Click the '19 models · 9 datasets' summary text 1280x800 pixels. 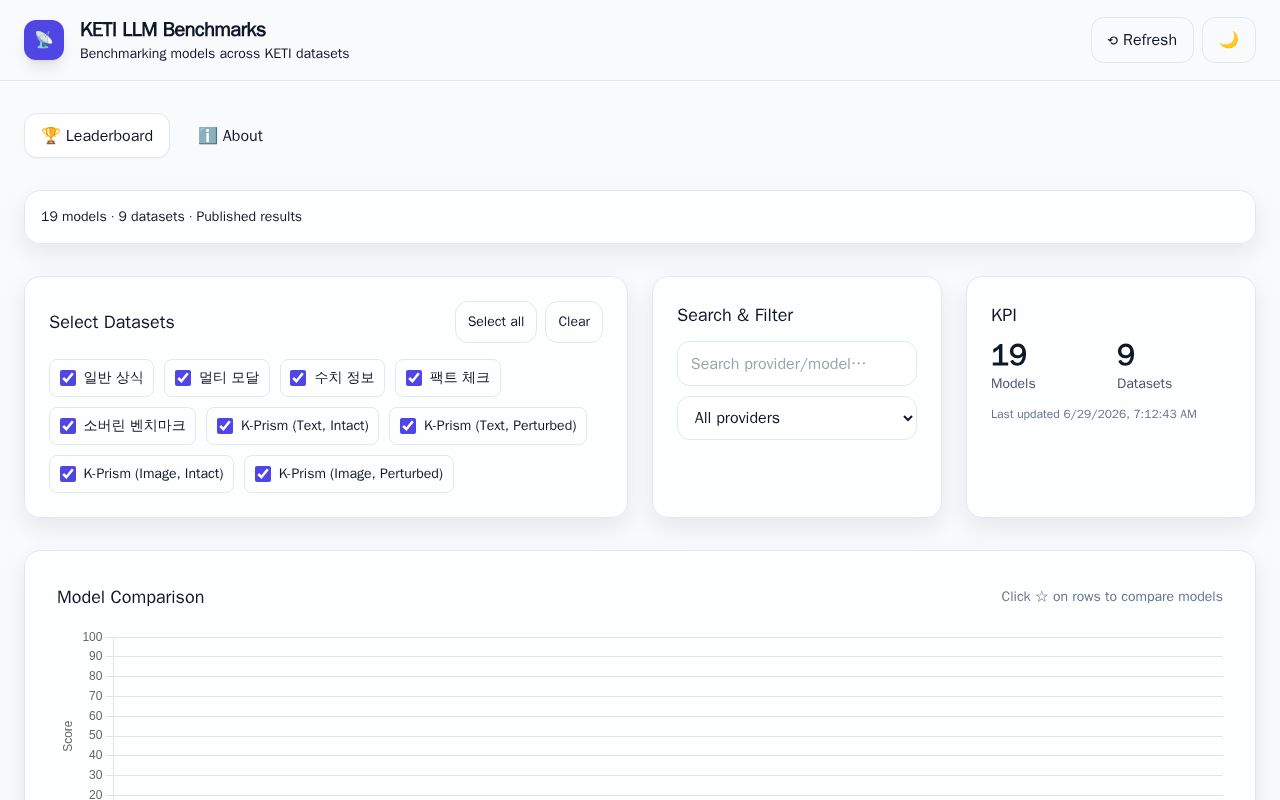(171, 217)
